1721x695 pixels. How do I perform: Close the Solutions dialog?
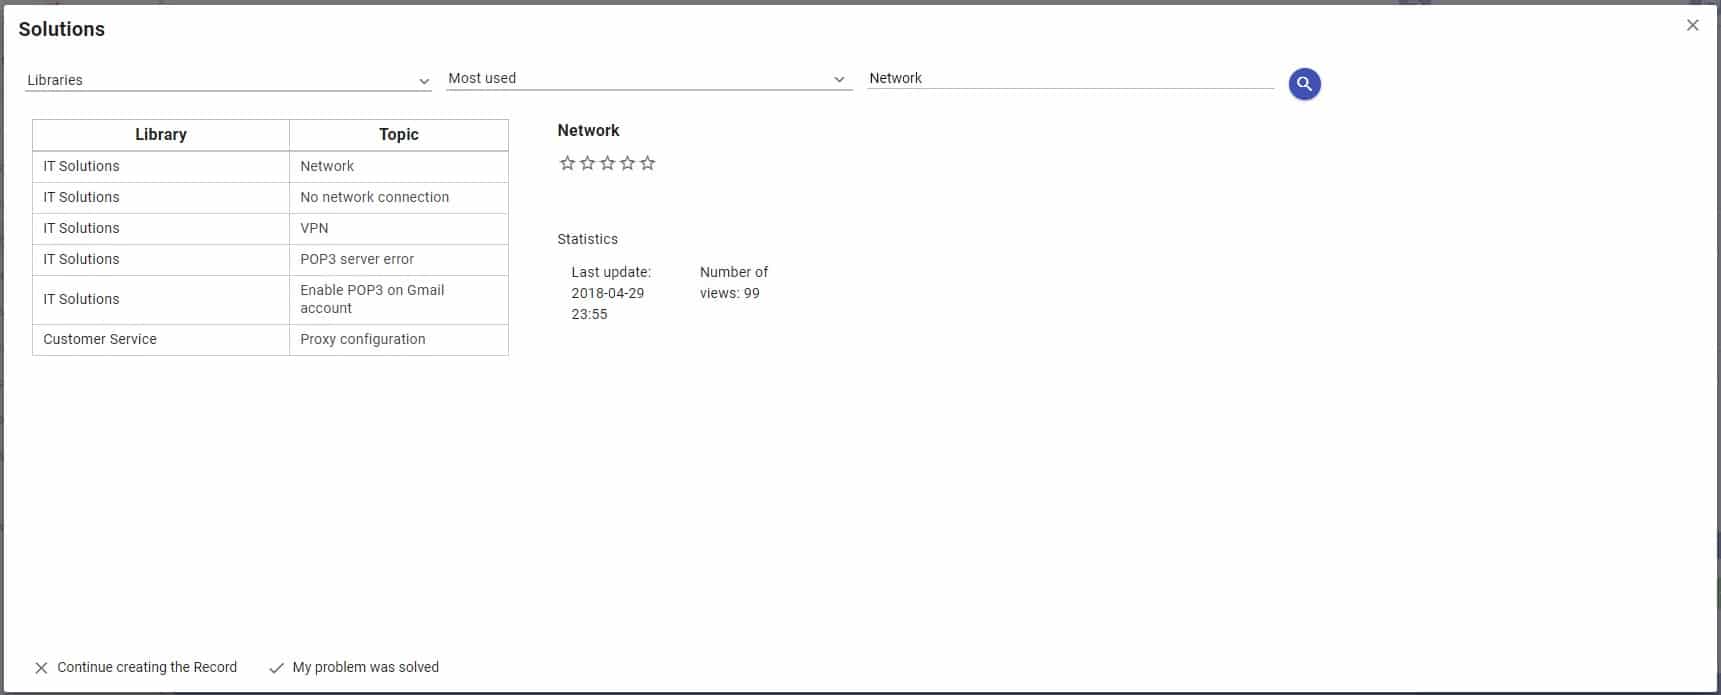1692,25
